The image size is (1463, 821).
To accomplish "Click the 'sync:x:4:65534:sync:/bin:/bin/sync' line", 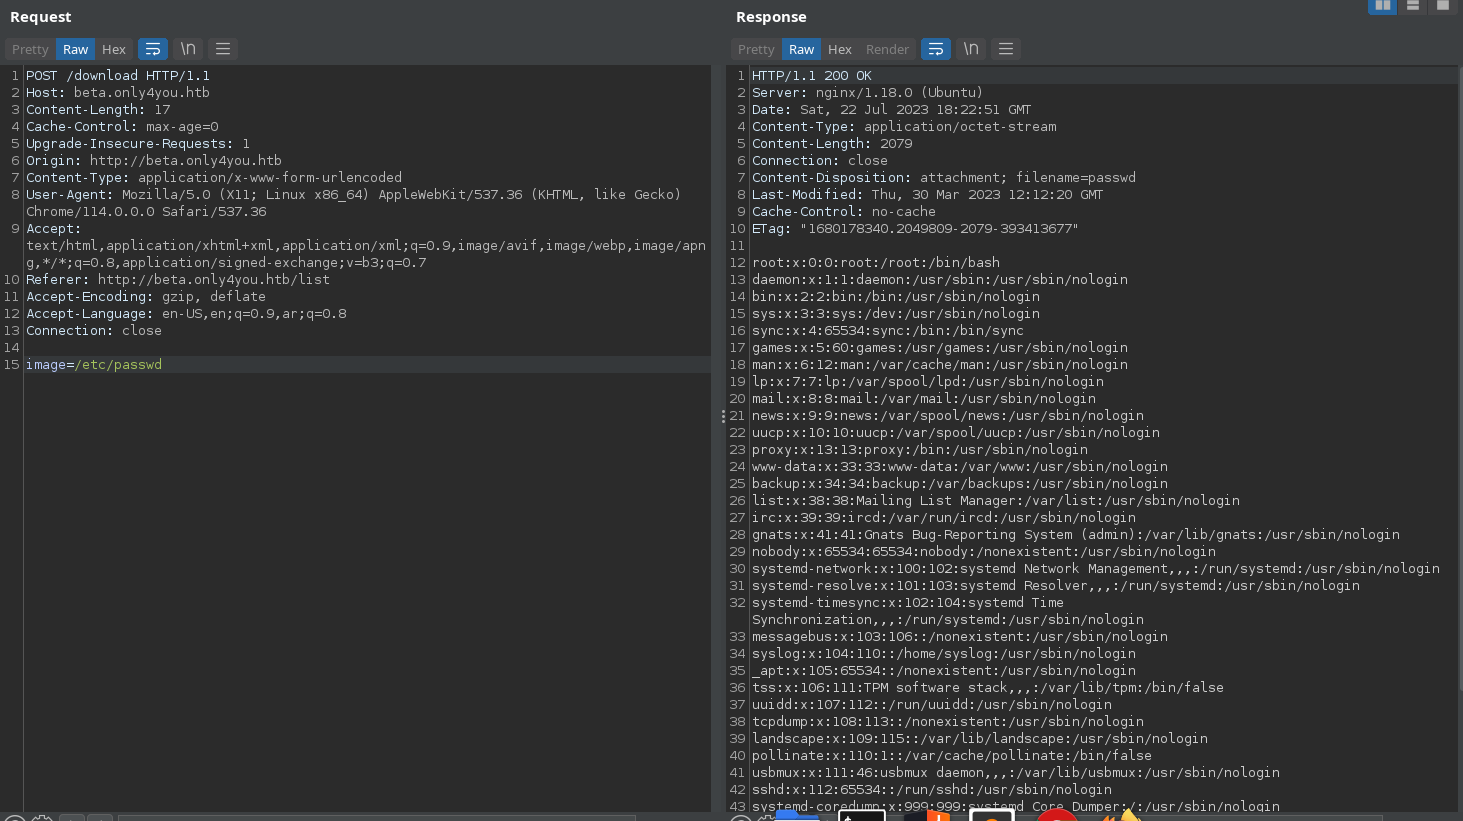I will pos(888,330).
